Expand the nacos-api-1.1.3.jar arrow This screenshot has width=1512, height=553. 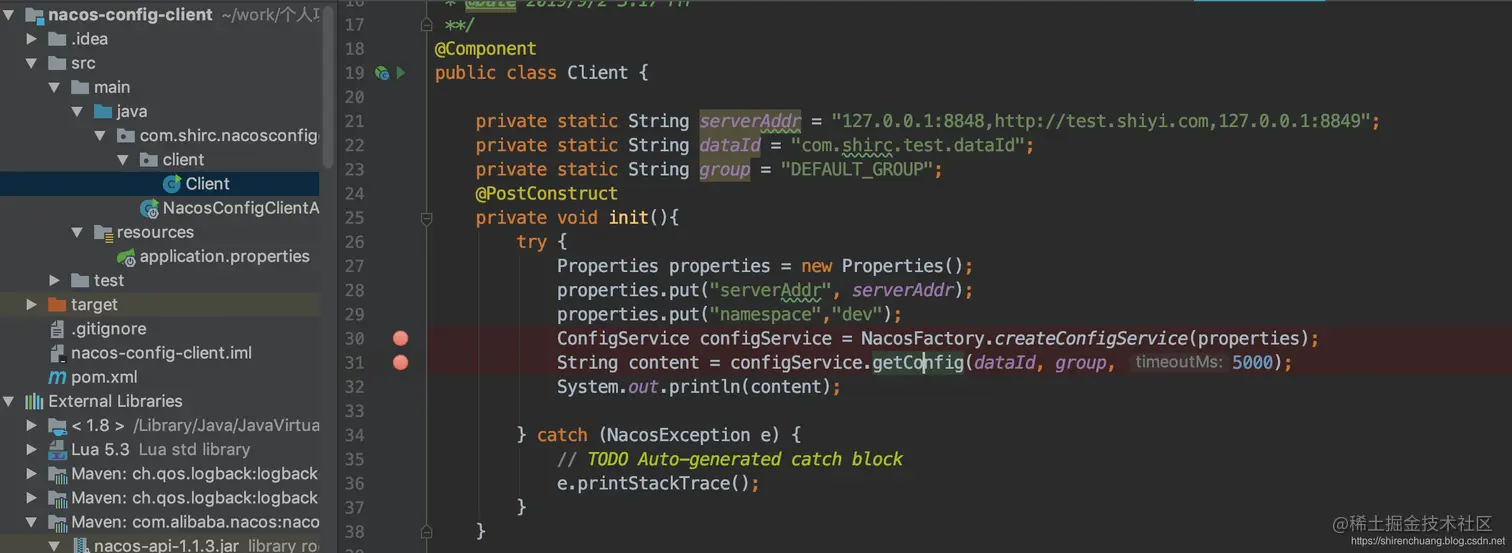[x=55, y=546]
